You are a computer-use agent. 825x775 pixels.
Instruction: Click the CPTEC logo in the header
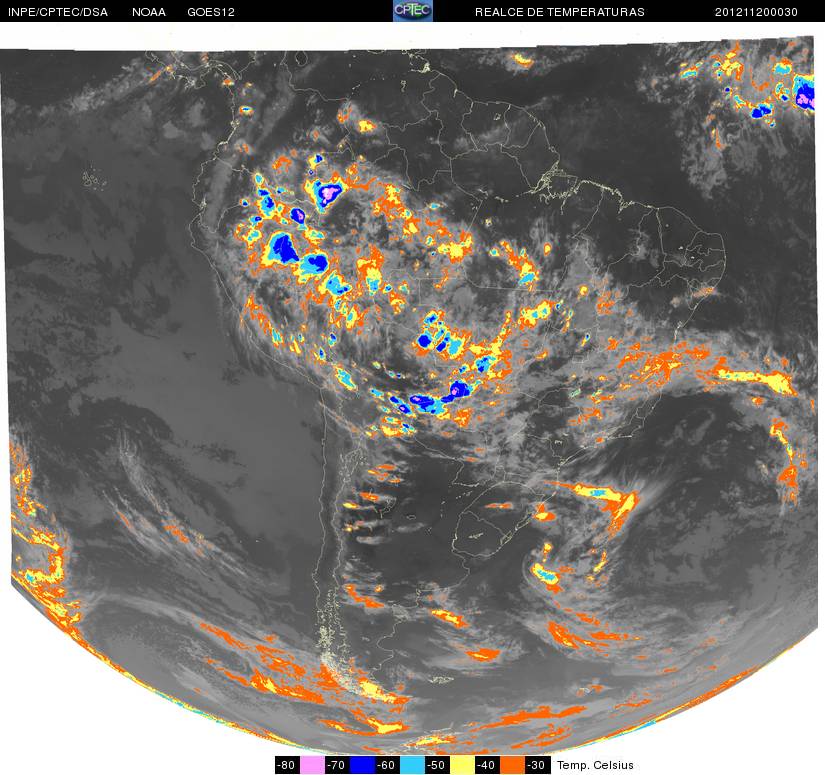click(413, 11)
